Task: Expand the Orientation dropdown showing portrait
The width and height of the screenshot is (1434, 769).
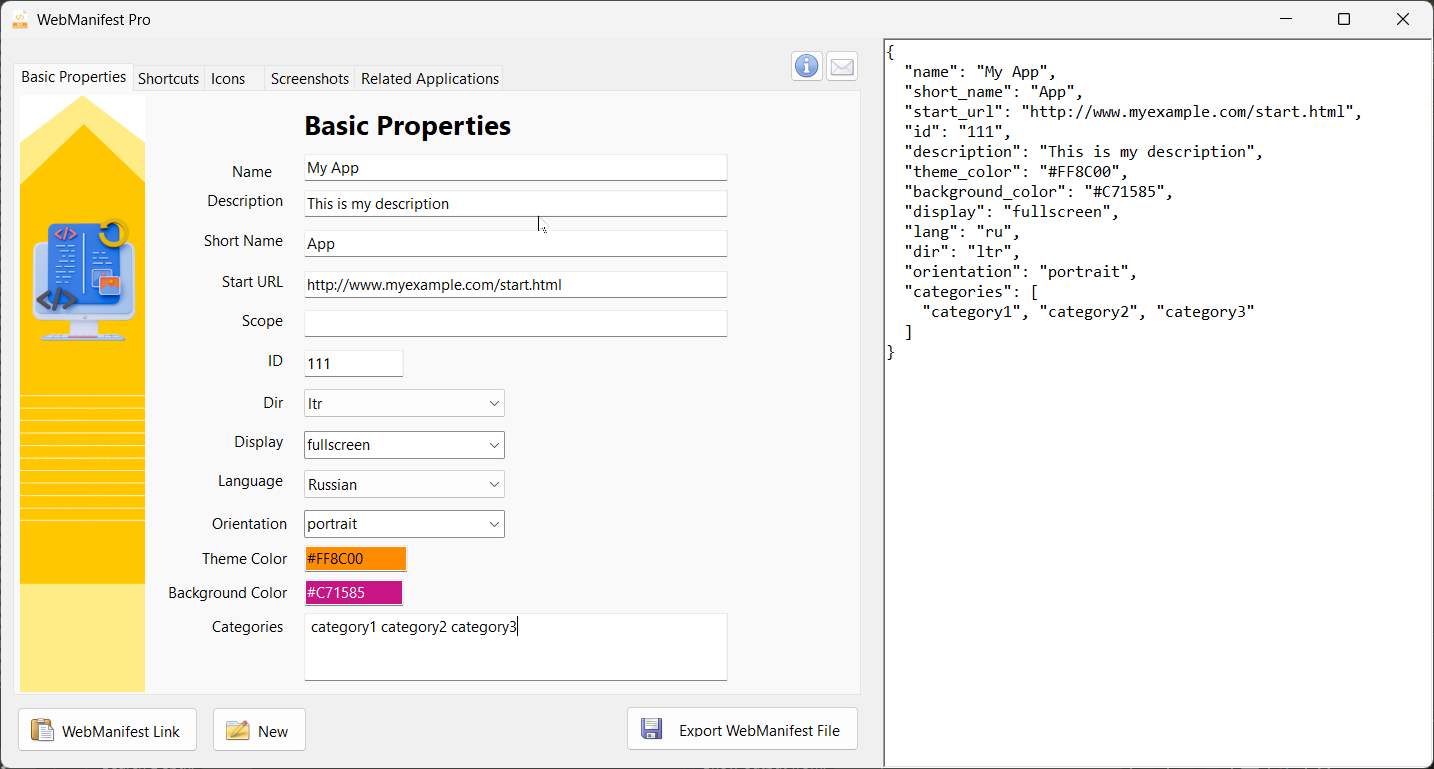Action: tap(494, 524)
